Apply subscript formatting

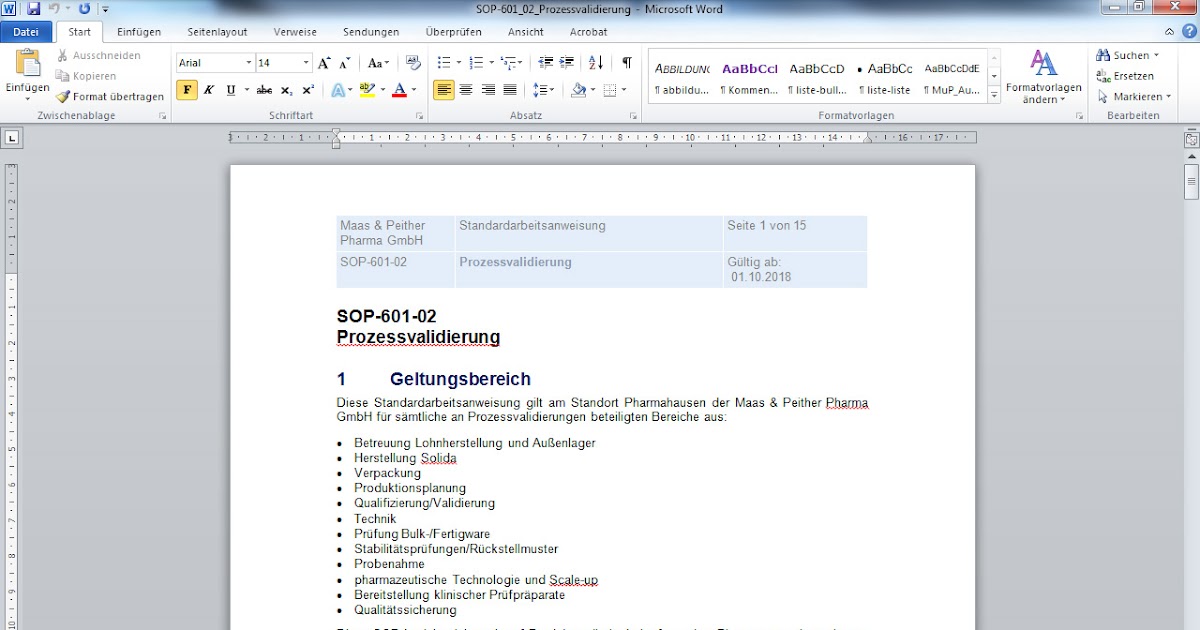[x=287, y=90]
